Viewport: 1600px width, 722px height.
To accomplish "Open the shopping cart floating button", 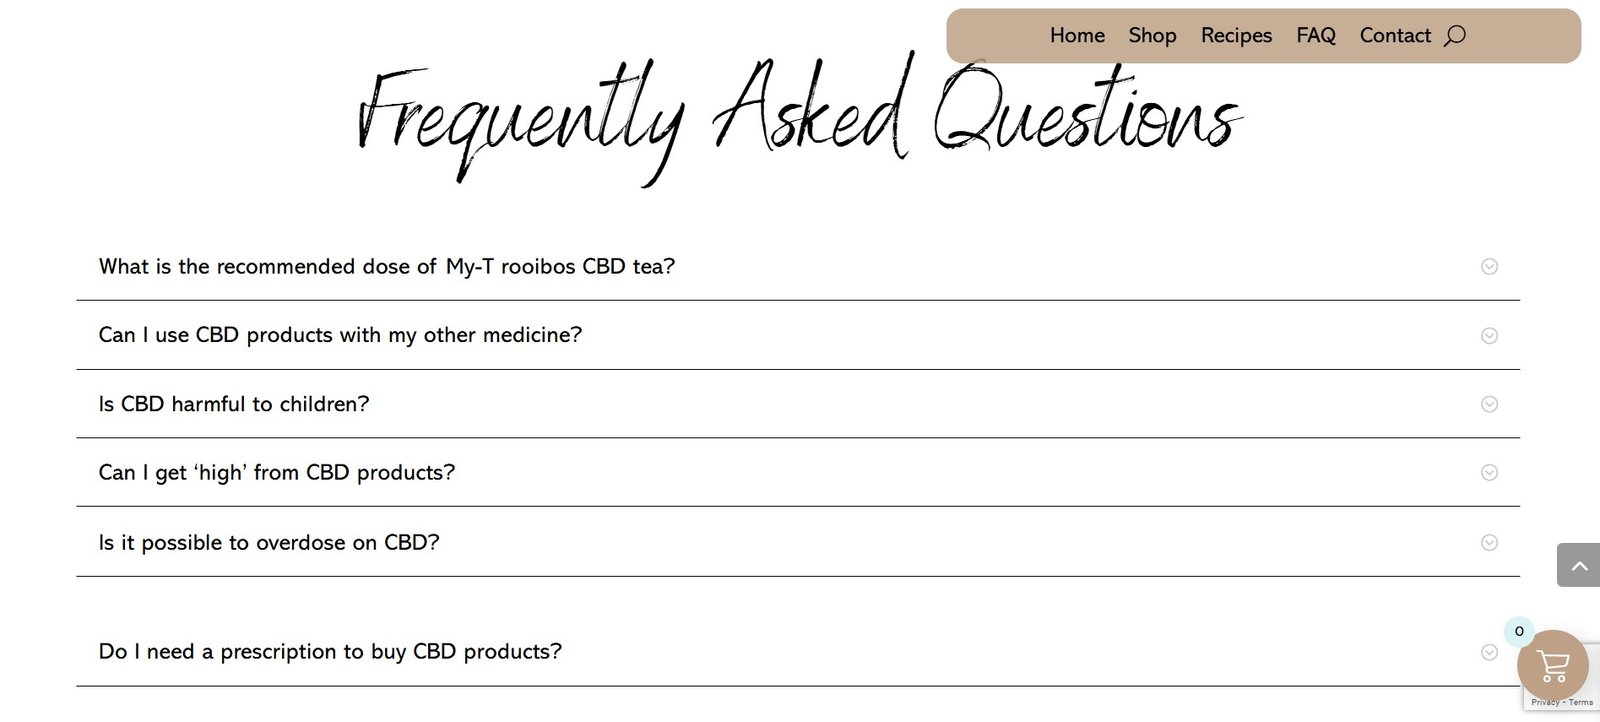I will [1552, 665].
